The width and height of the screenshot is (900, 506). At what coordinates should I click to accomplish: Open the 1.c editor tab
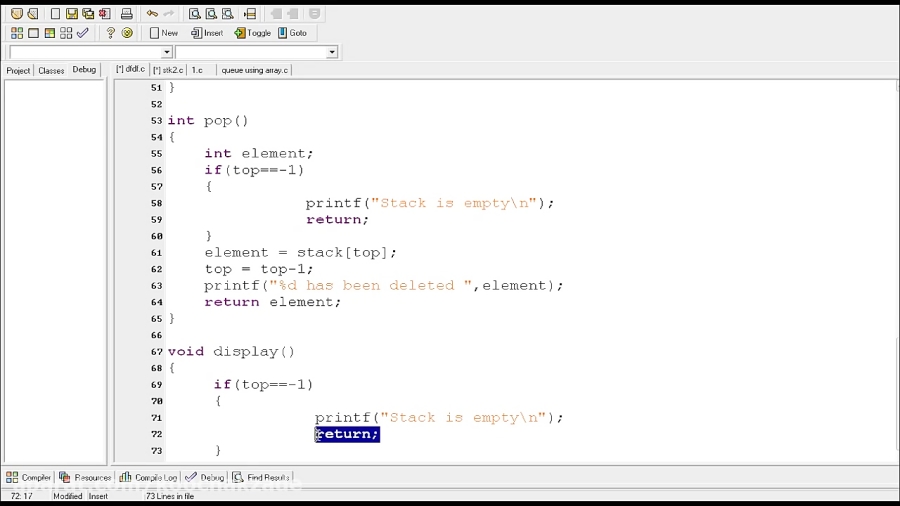[197, 70]
